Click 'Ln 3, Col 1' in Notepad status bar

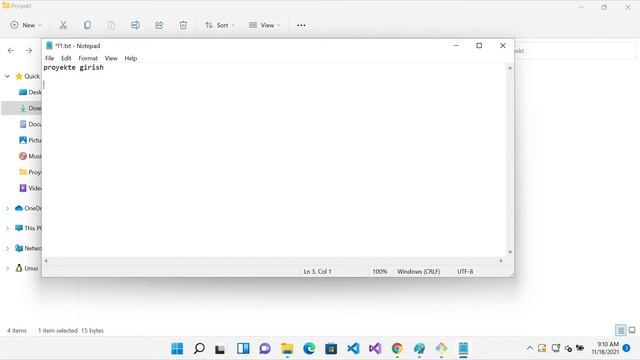pyautogui.click(x=317, y=271)
